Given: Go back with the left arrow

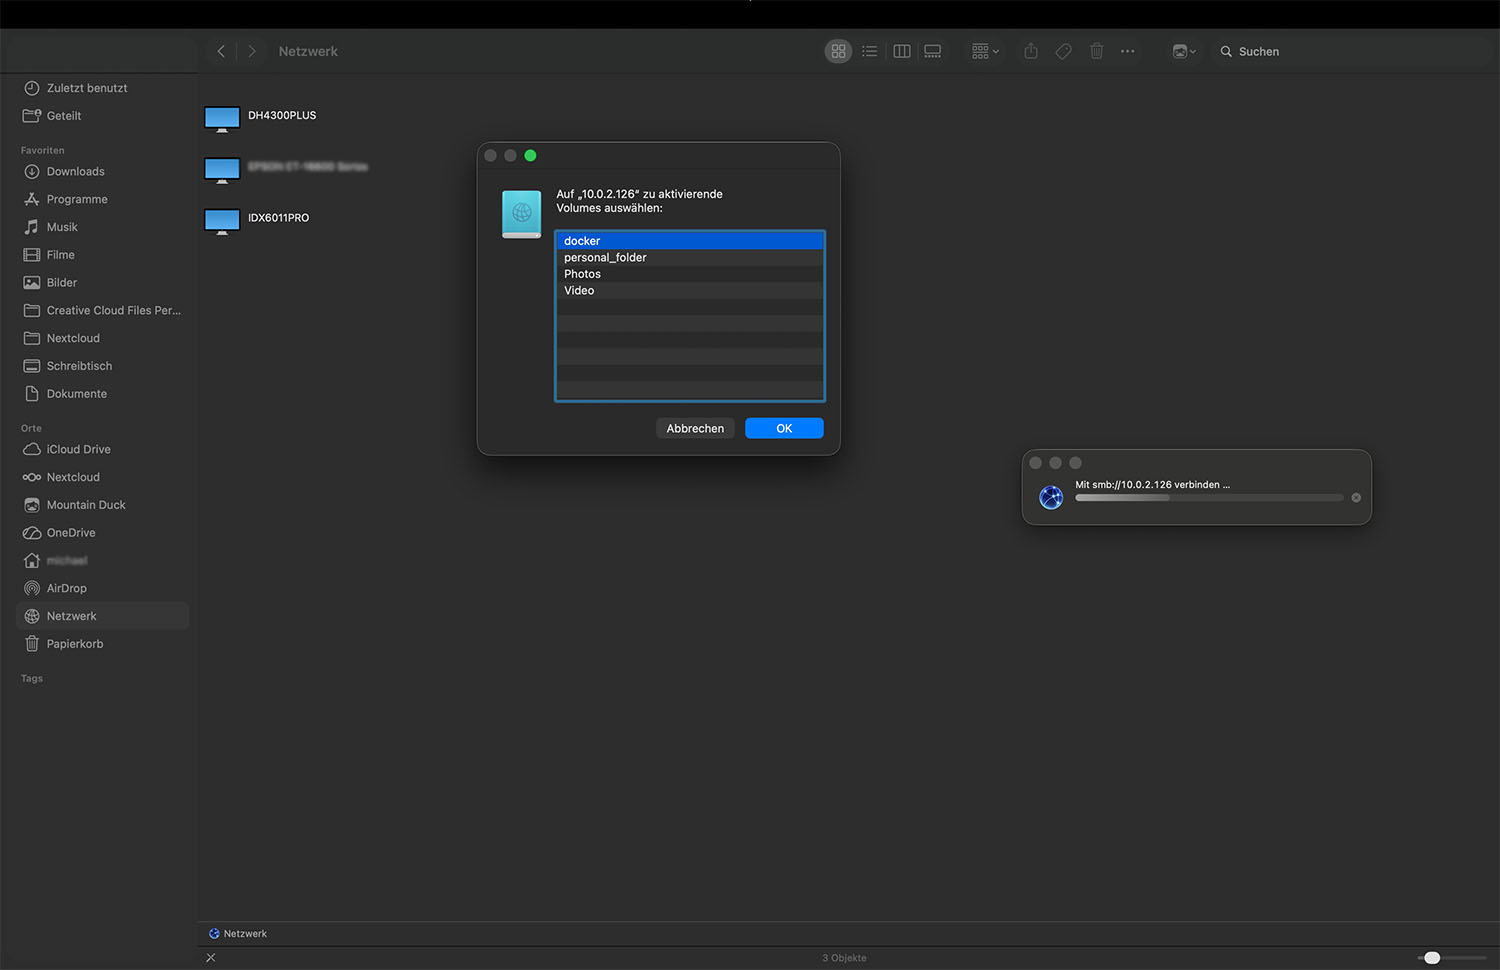Looking at the screenshot, I should pyautogui.click(x=221, y=51).
